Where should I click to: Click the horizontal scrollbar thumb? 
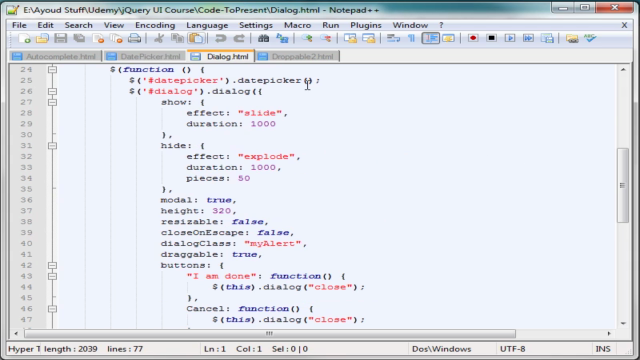pyautogui.click(x=269, y=334)
